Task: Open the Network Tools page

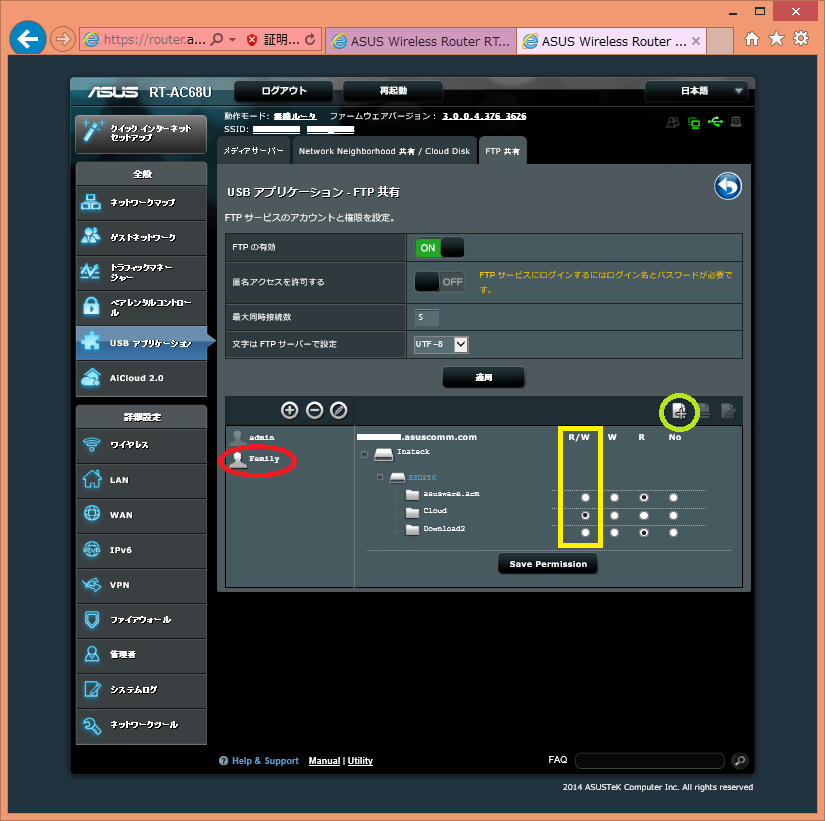Action: (x=141, y=725)
